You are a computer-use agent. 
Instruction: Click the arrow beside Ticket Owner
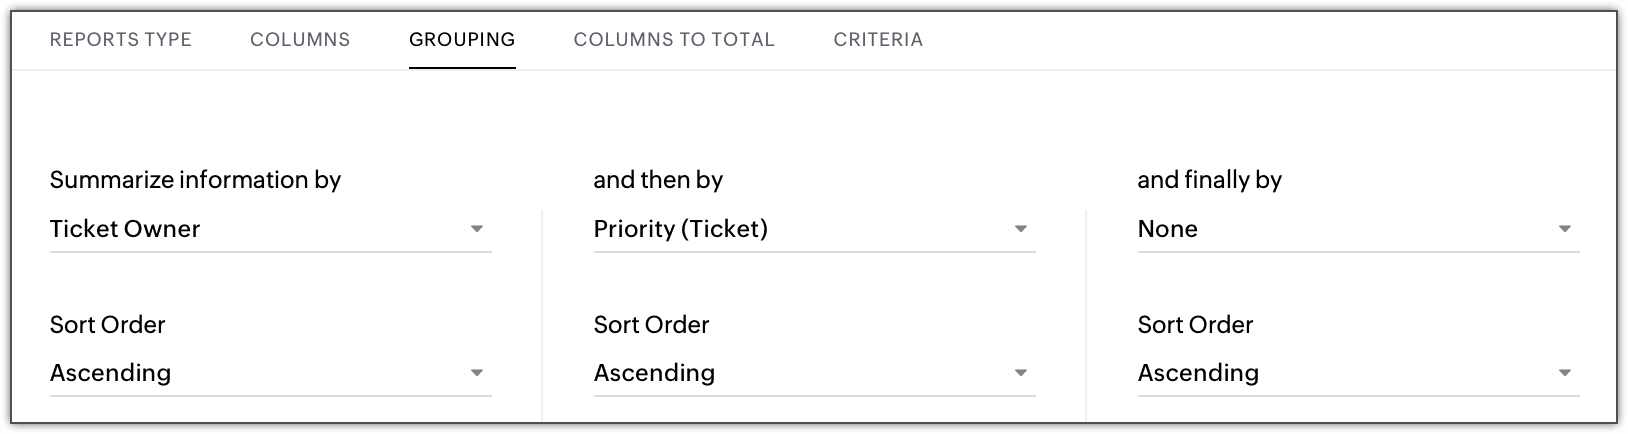[477, 229]
